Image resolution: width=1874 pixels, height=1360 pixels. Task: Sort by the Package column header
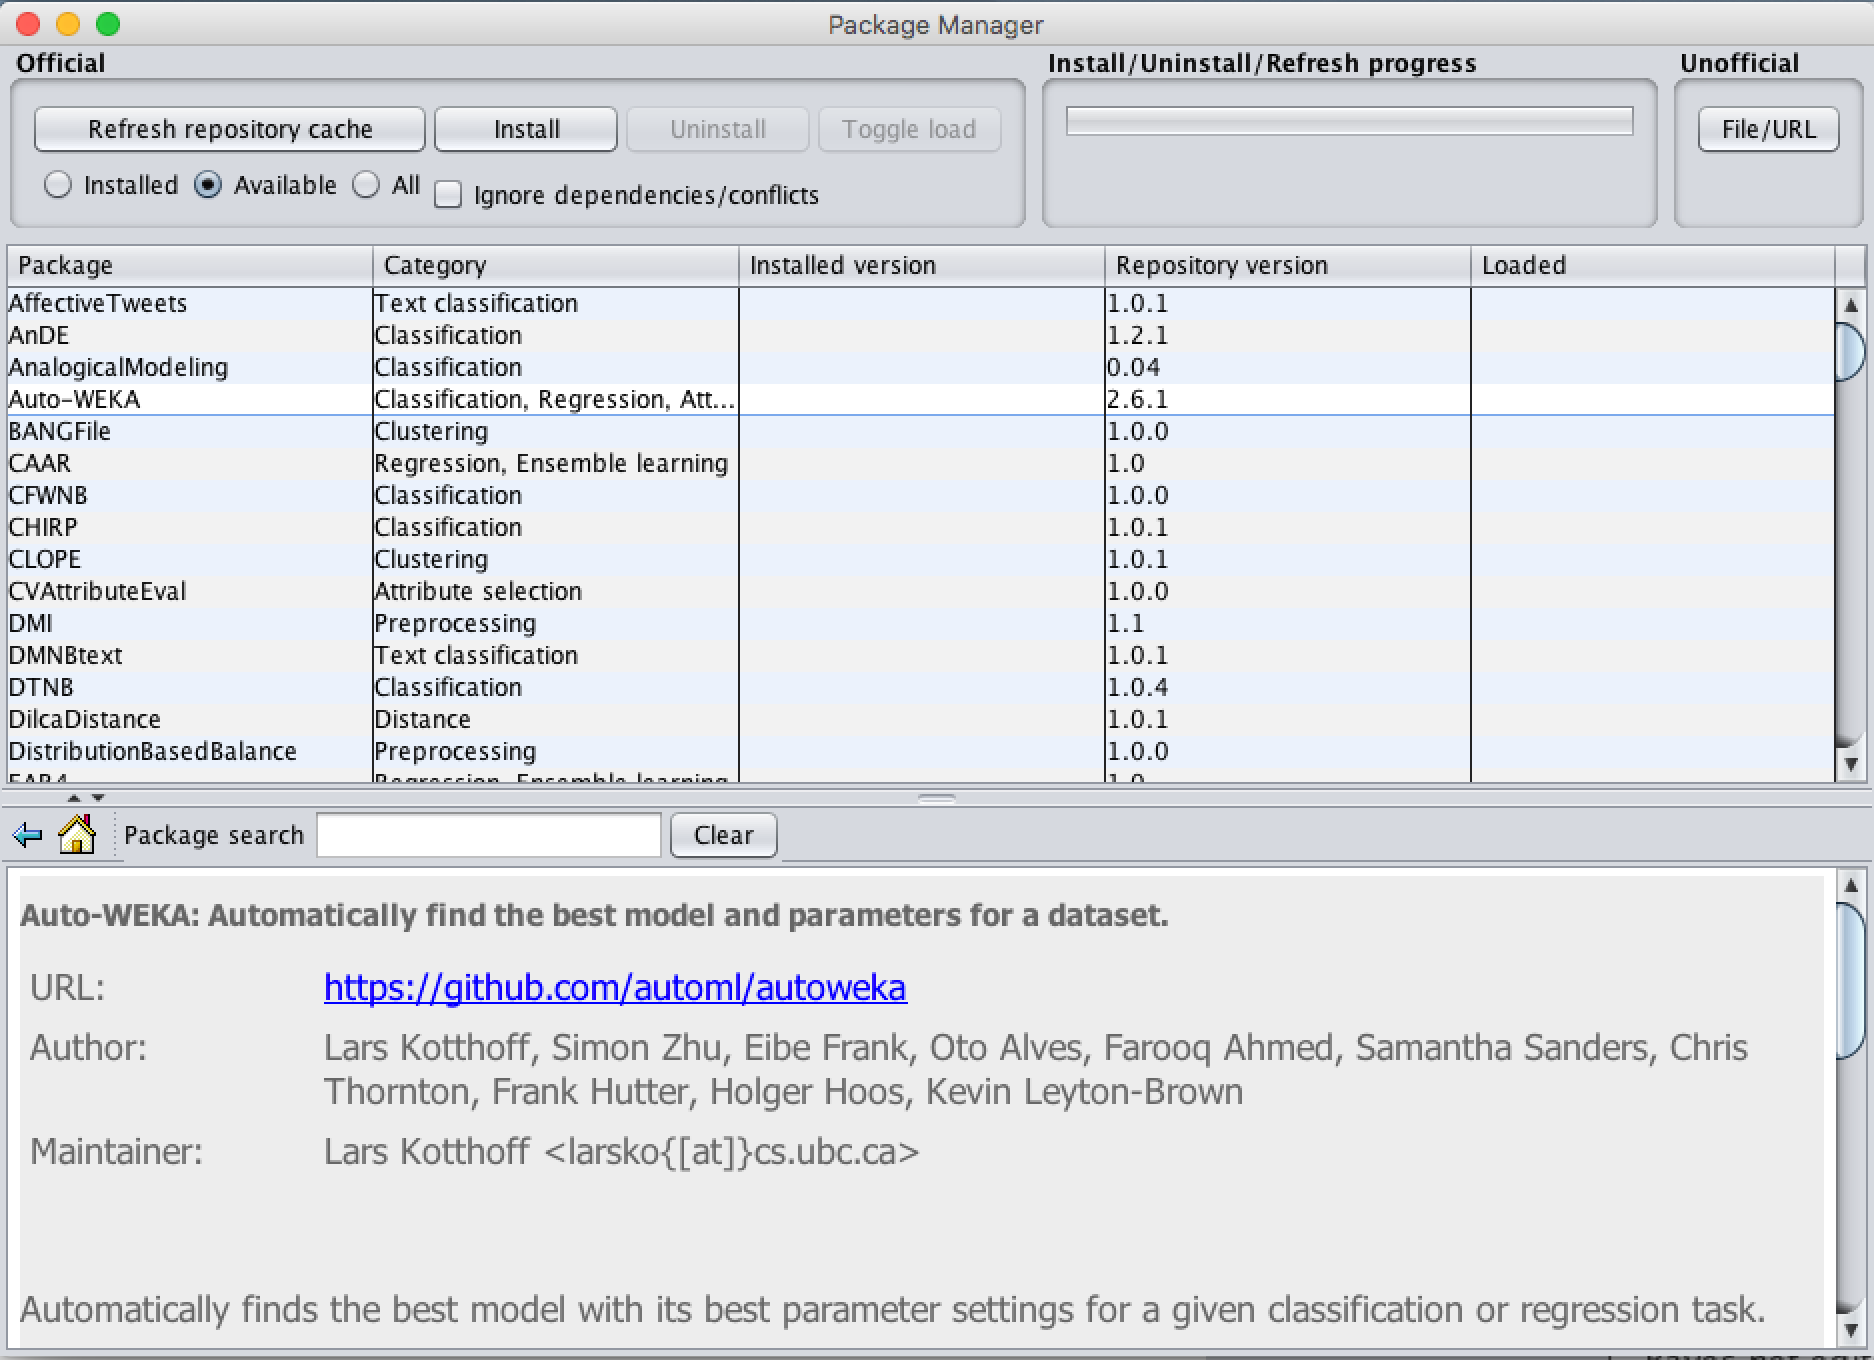pos(190,266)
